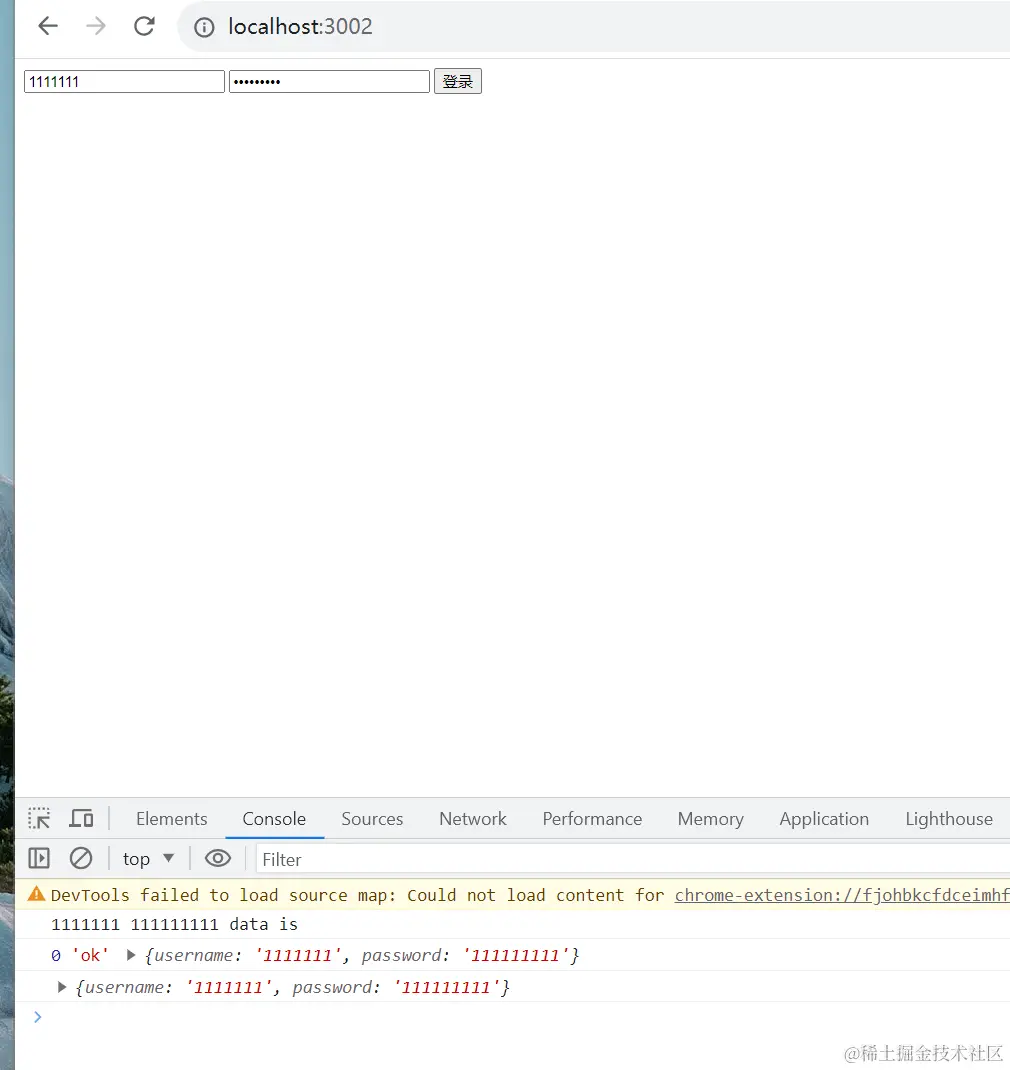This screenshot has width=1010, height=1070.
Task: Open the Network tab
Action: (x=473, y=819)
